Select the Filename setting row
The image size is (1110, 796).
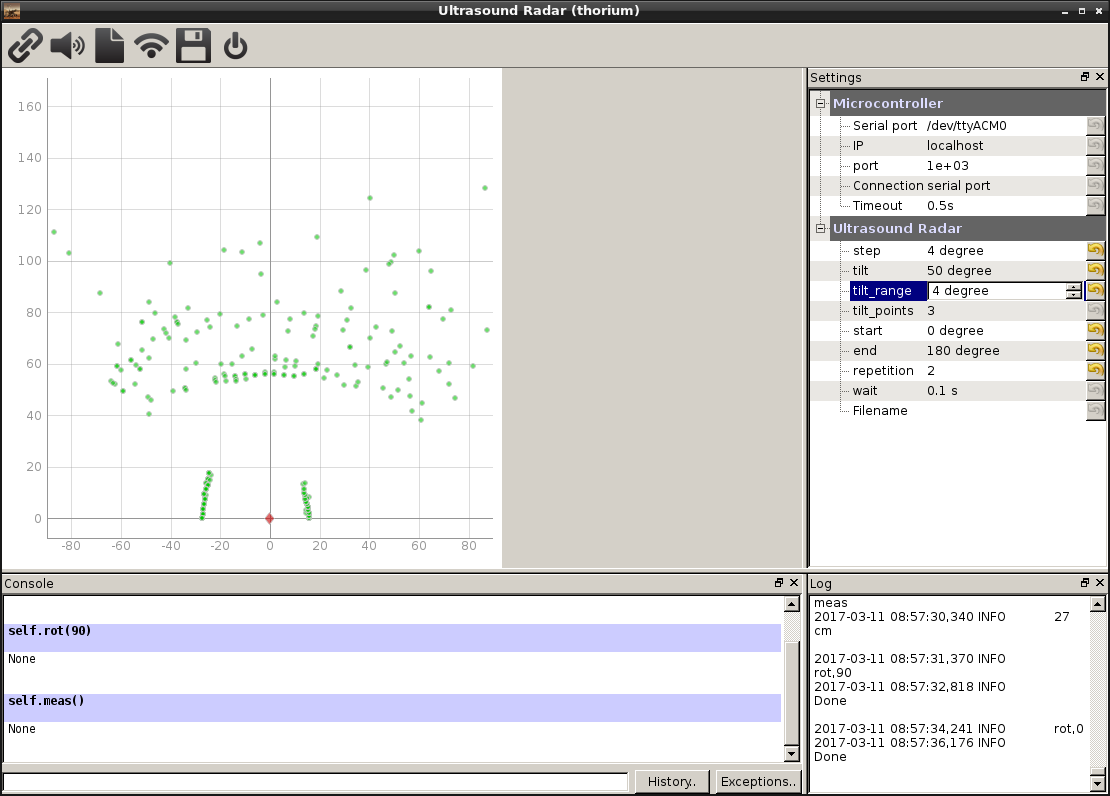(880, 411)
